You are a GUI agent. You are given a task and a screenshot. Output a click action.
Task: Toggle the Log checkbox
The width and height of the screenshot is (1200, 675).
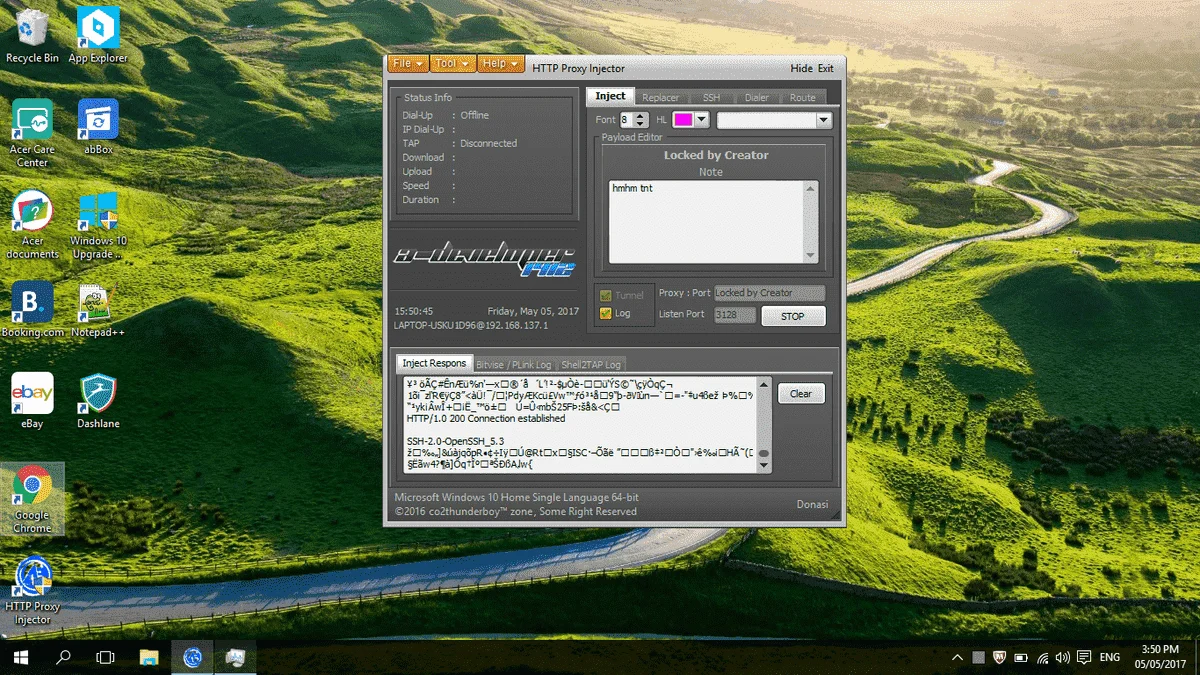coord(605,313)
